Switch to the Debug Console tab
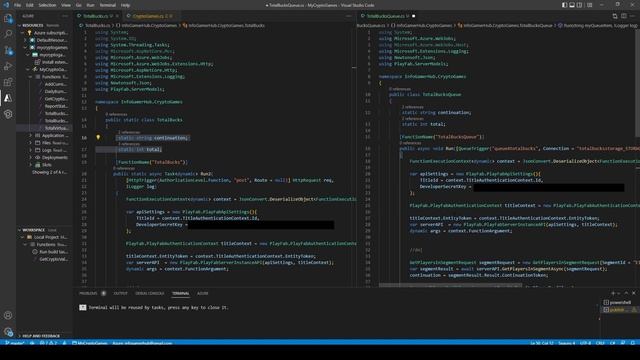 (x=149, y=293)
